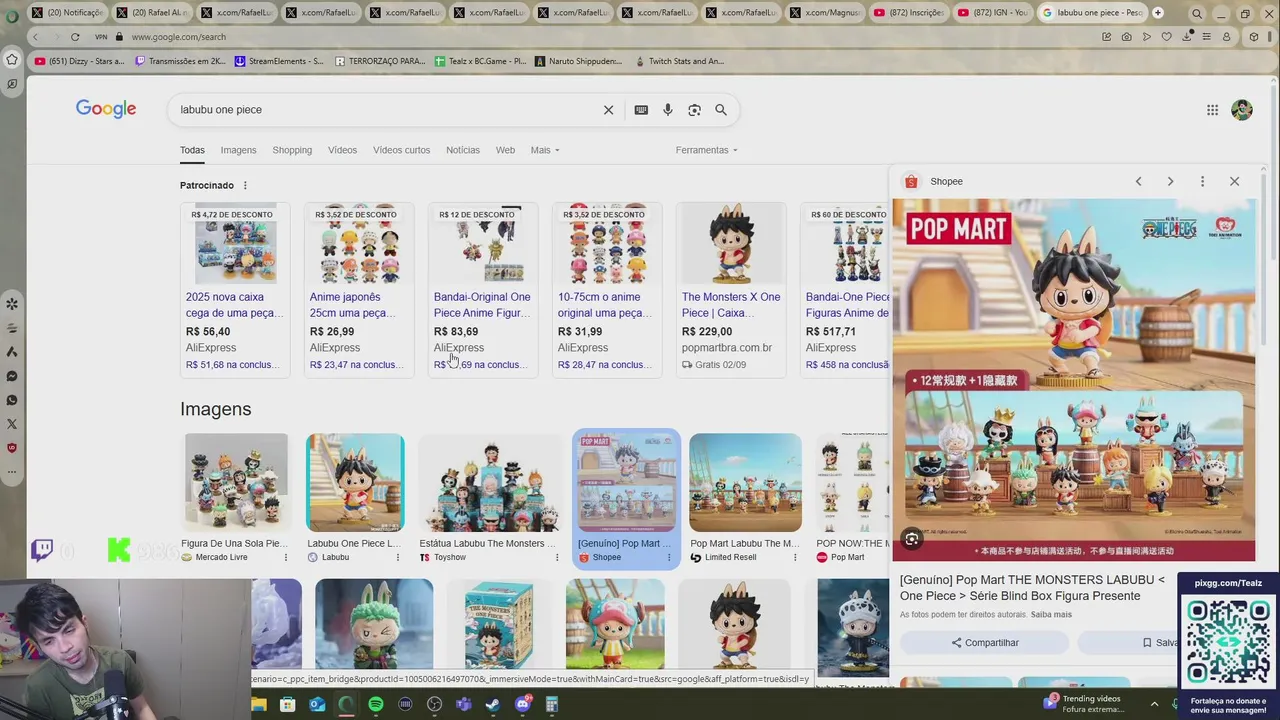Switch to the (872) IGN - You browser tab
This screenshot has height=720, width=1280.
point(991,13)
